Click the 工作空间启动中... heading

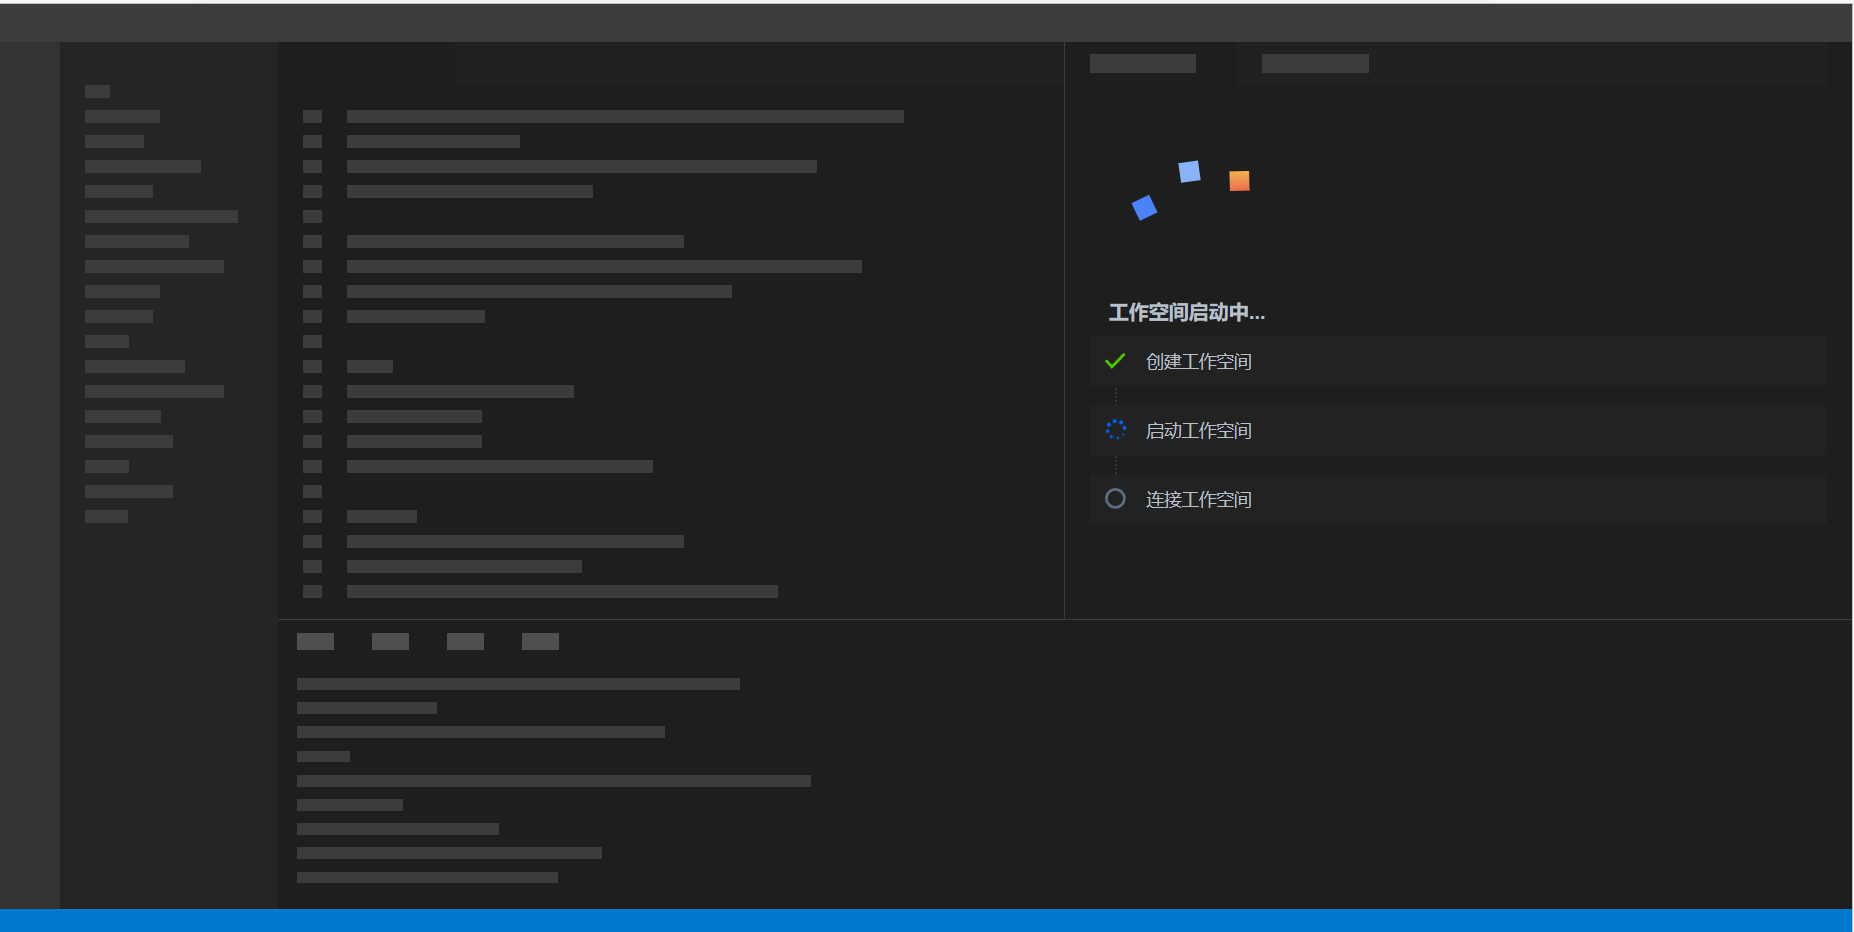coord(1187,313)
